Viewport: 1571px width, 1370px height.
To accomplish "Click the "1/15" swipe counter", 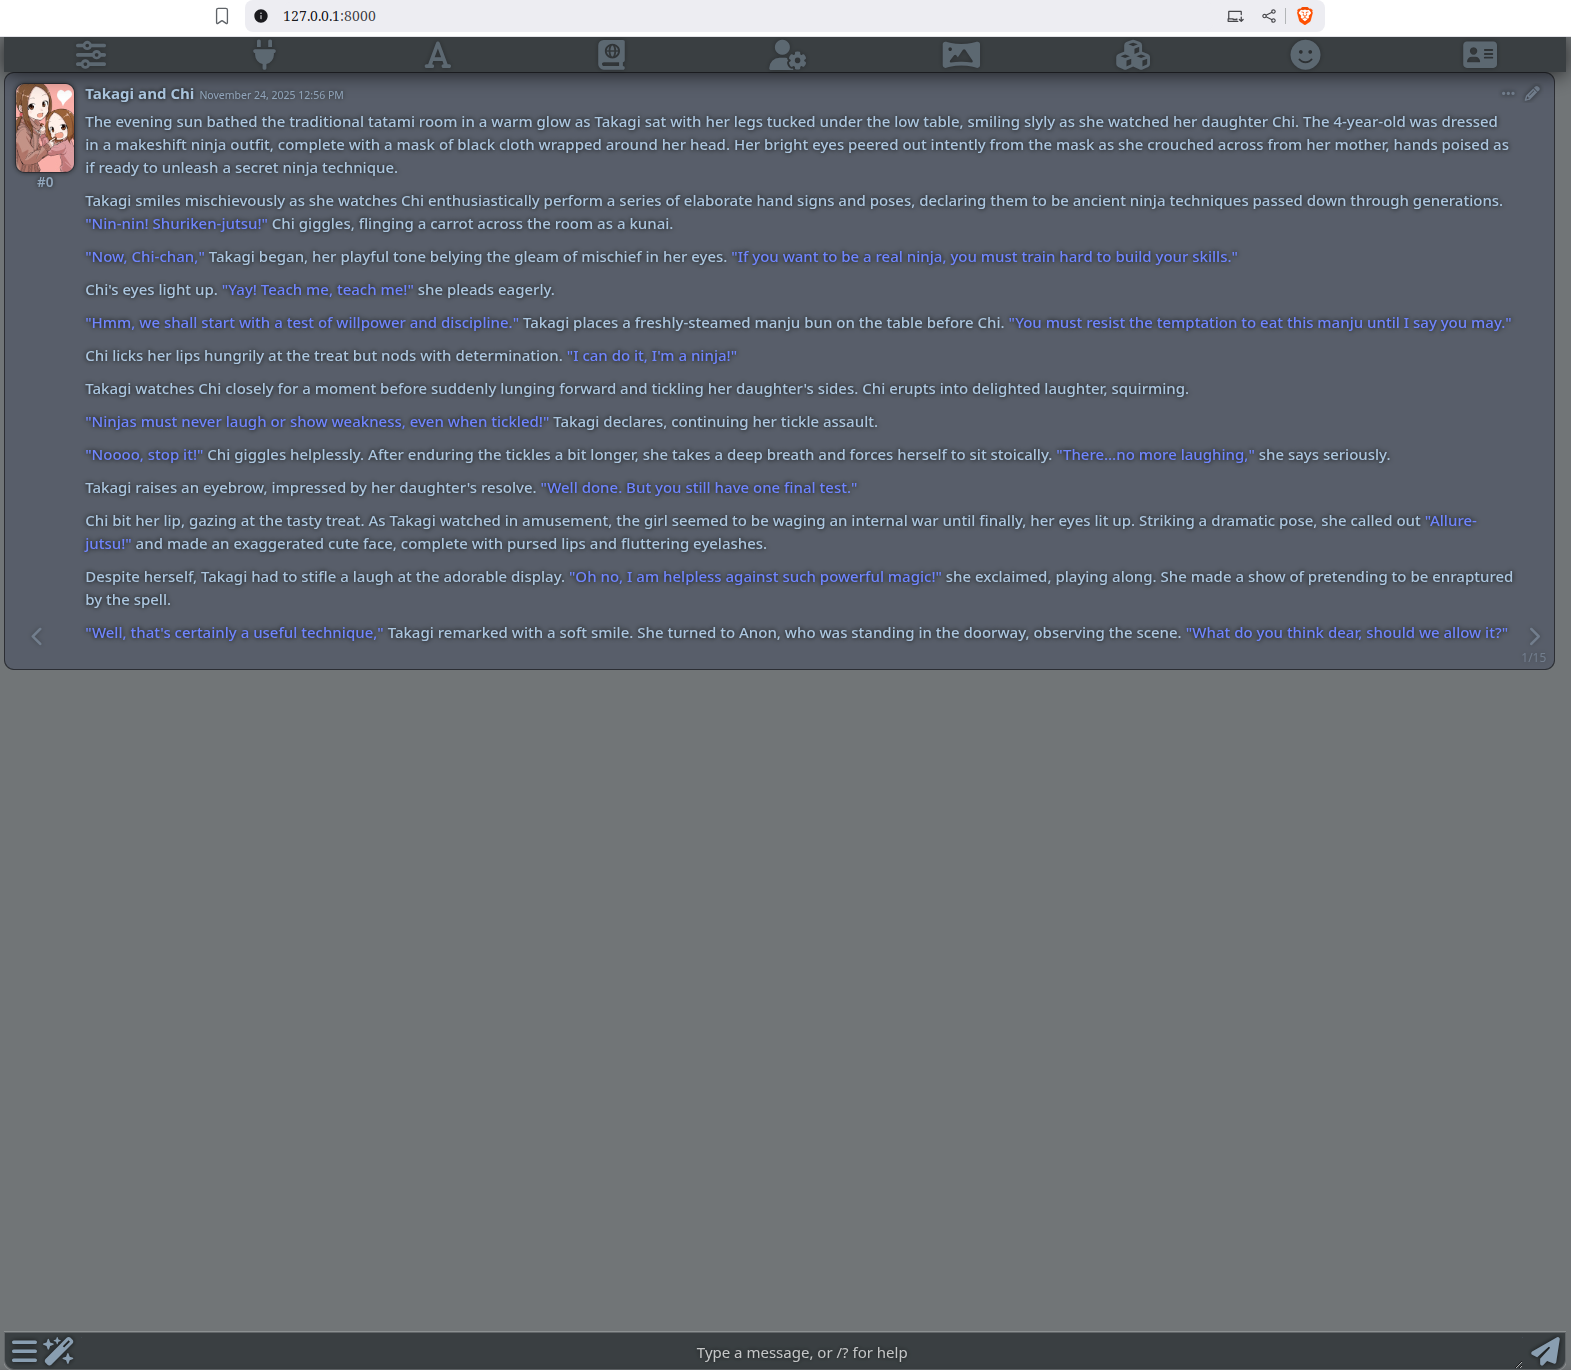I will click(1533, 658).
